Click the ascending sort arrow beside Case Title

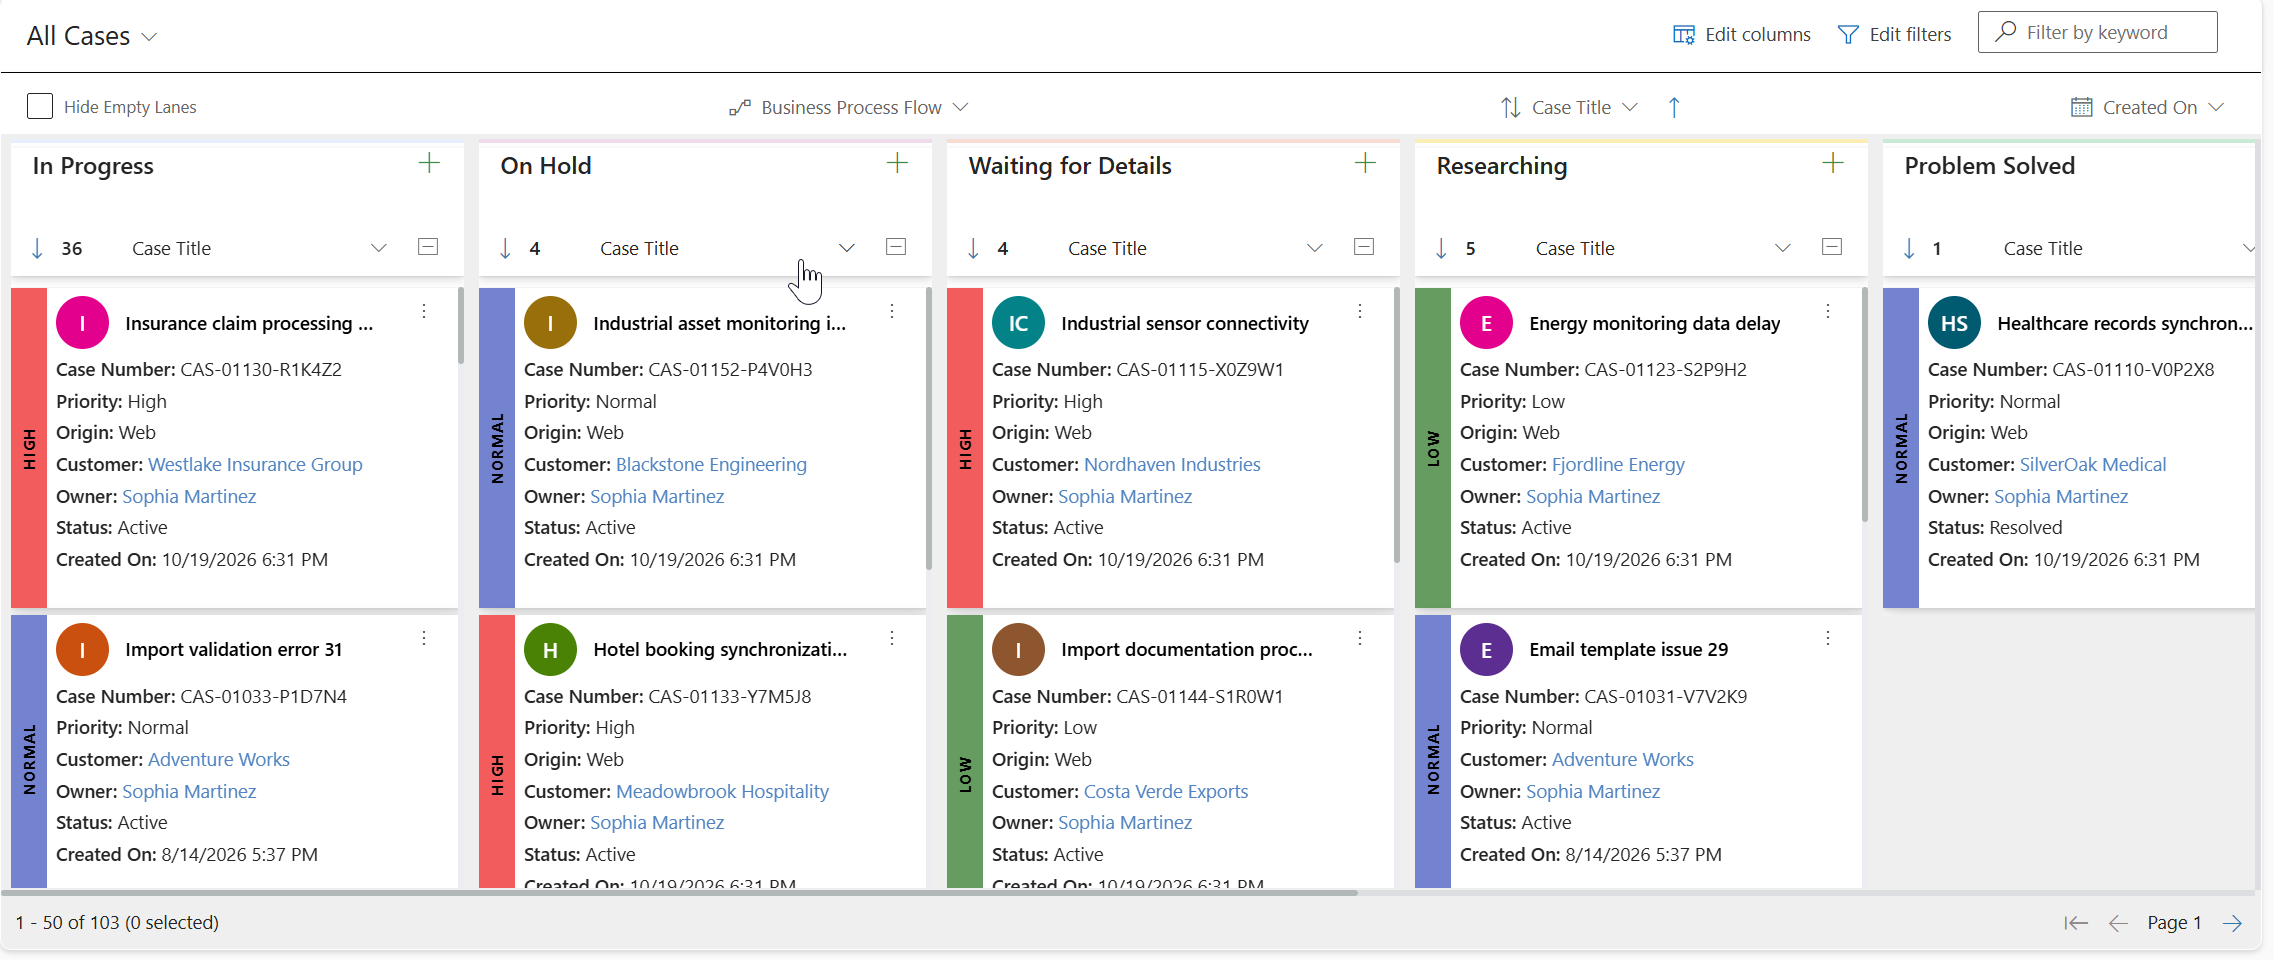click(x=1674, y=107)
